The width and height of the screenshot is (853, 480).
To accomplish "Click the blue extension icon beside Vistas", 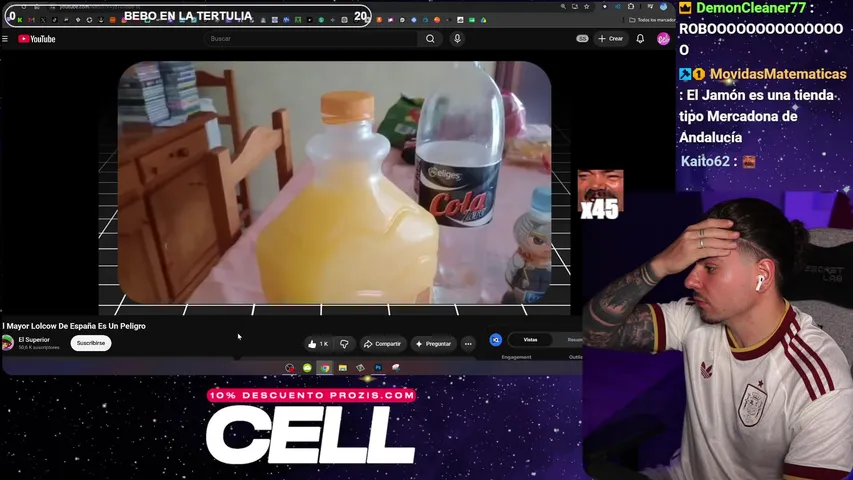I will pyautogui.click(x=496, y=340).
